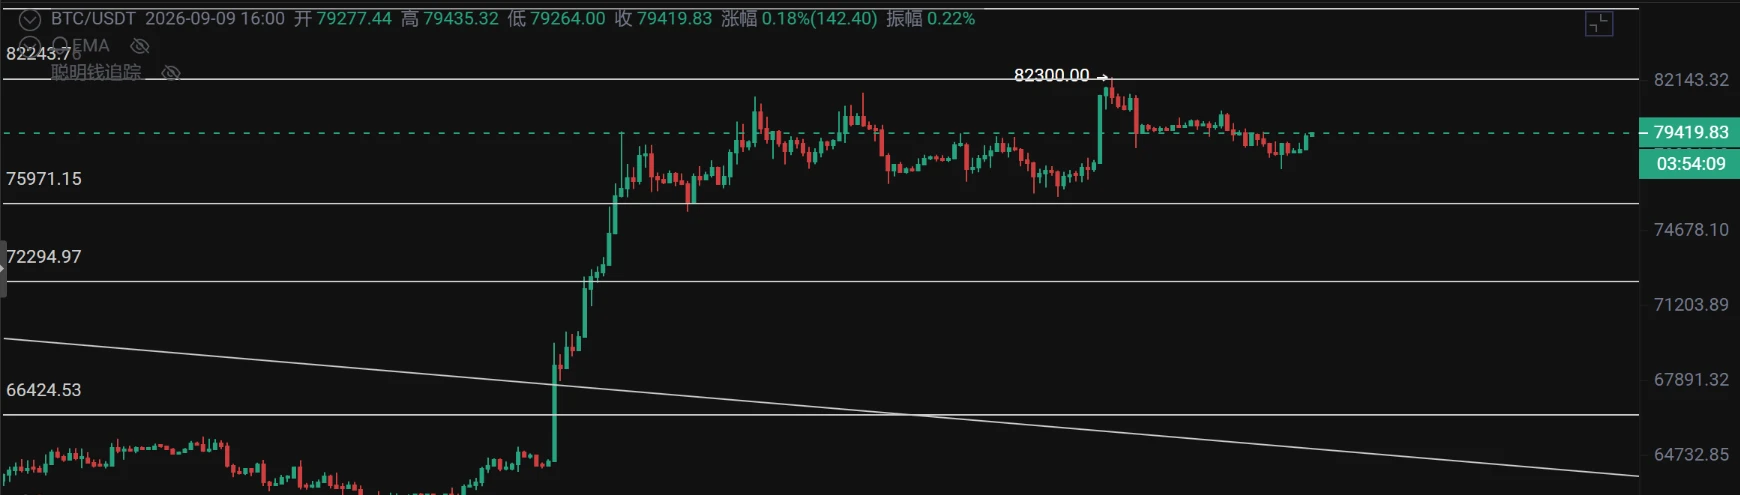Screen dimensions: 1740x495
Task: Select the 72294.97 horizontal level label
Action: click(x=44, y=257)
